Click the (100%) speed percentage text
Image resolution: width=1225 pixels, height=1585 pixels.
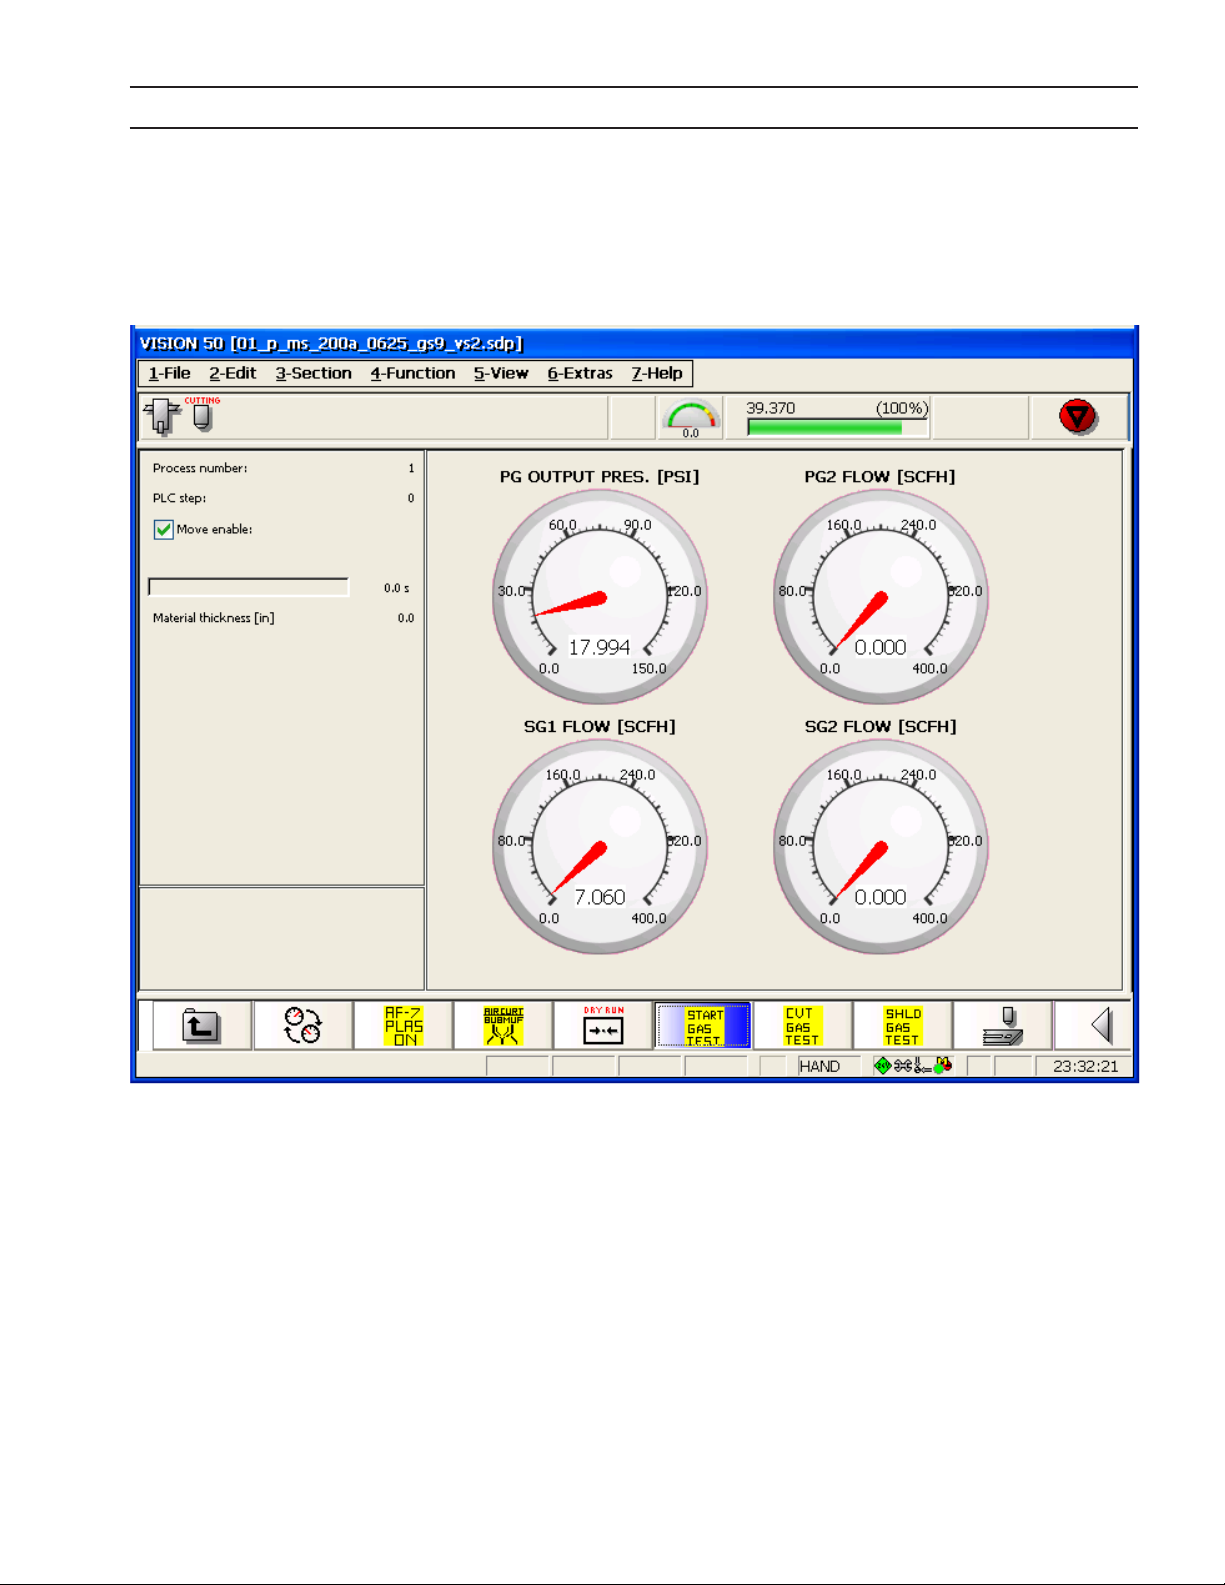coord(902,408)
